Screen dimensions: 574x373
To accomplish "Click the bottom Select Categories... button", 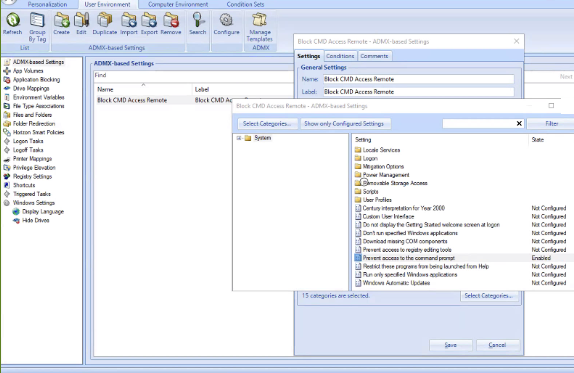I will click(x=489, y=296).
